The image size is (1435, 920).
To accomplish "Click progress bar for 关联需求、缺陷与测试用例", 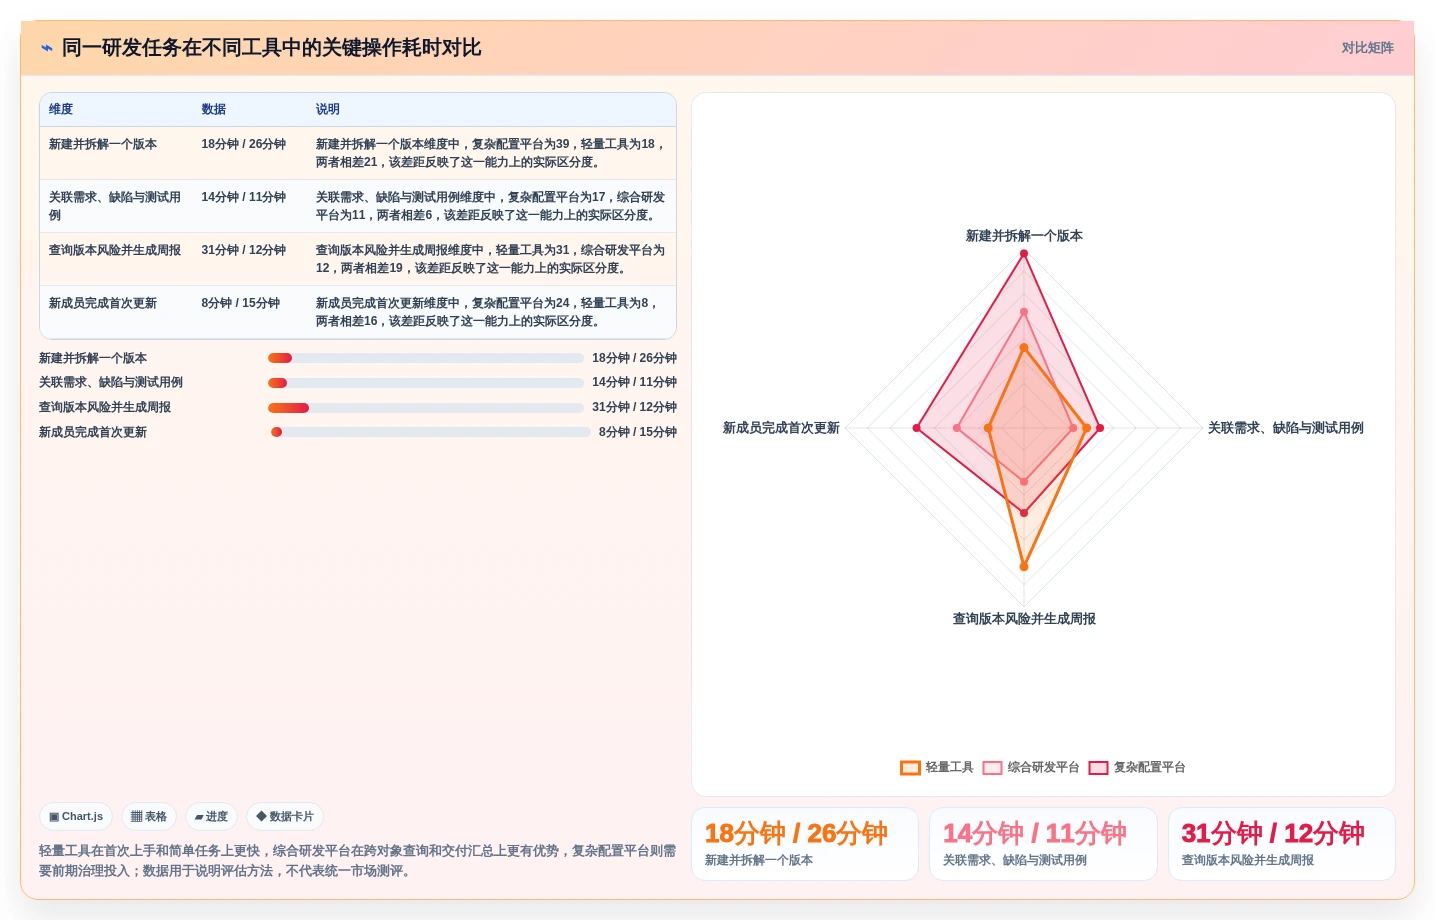I will point(426,383).
